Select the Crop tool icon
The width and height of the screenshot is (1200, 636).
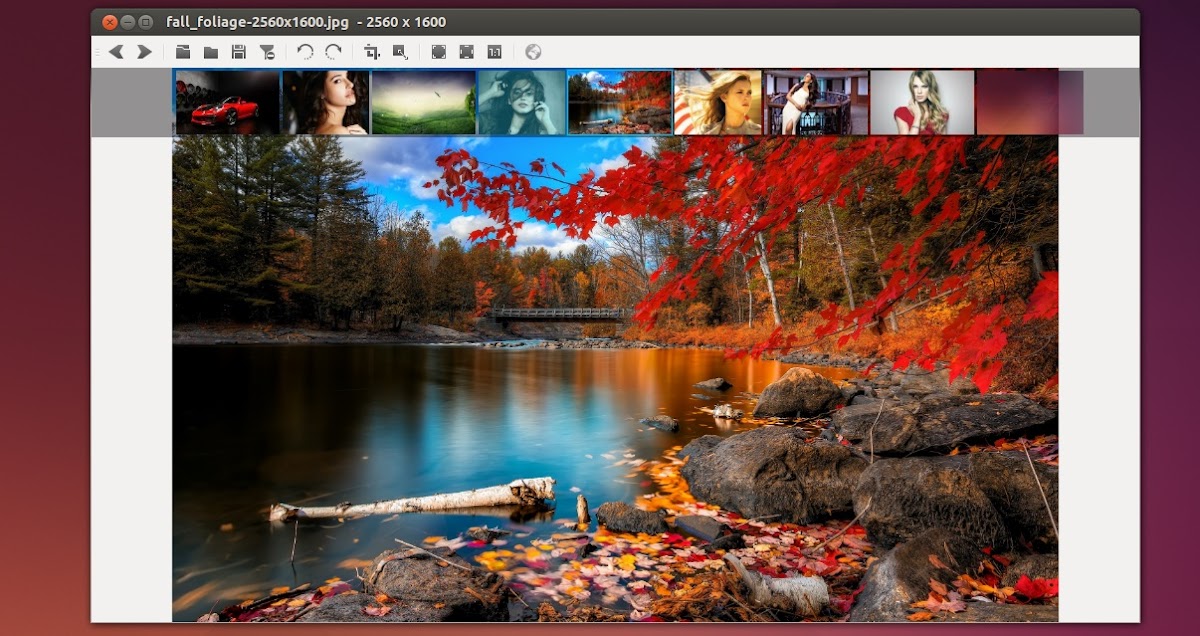[372, 52]
